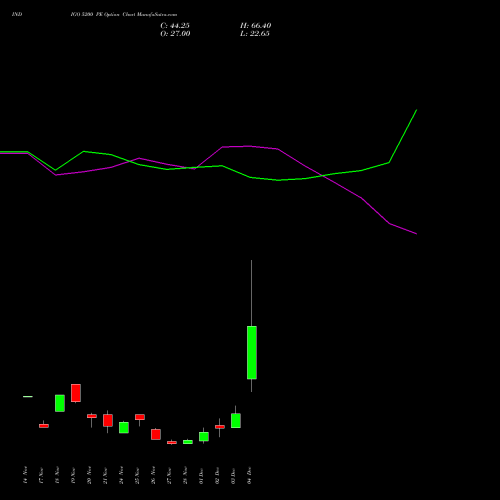500x500 pixels.
Task: Click the small red candle for 27 Nov
Action: (172, 442)
